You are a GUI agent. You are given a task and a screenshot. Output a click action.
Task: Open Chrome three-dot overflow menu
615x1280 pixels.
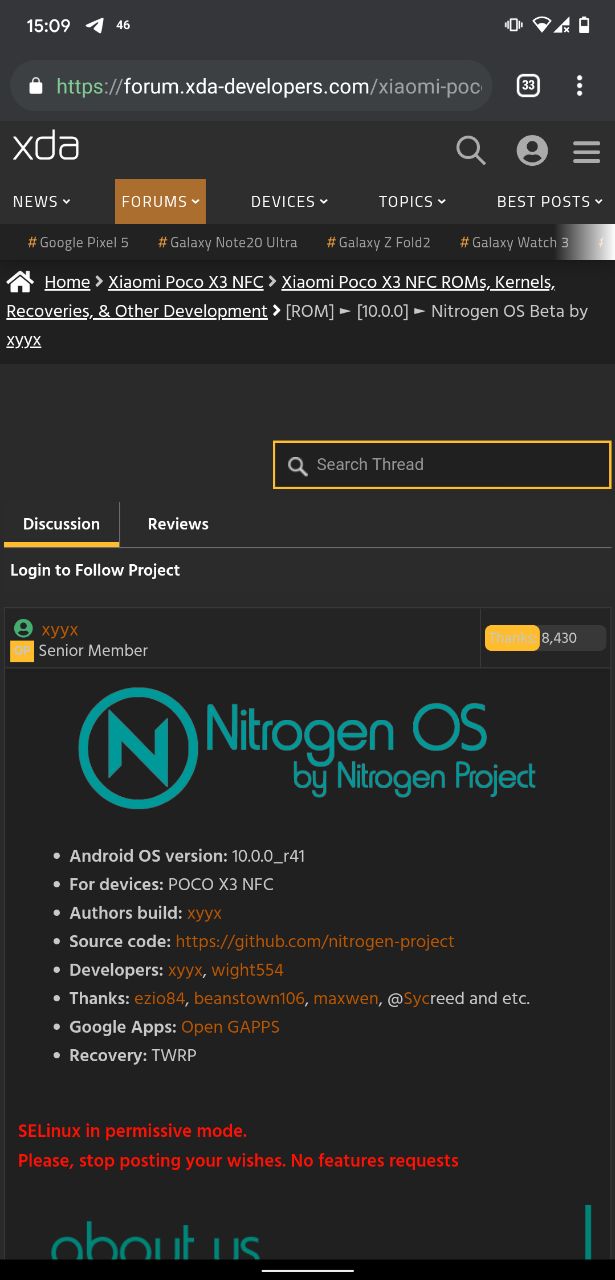(x=579, y=86)
